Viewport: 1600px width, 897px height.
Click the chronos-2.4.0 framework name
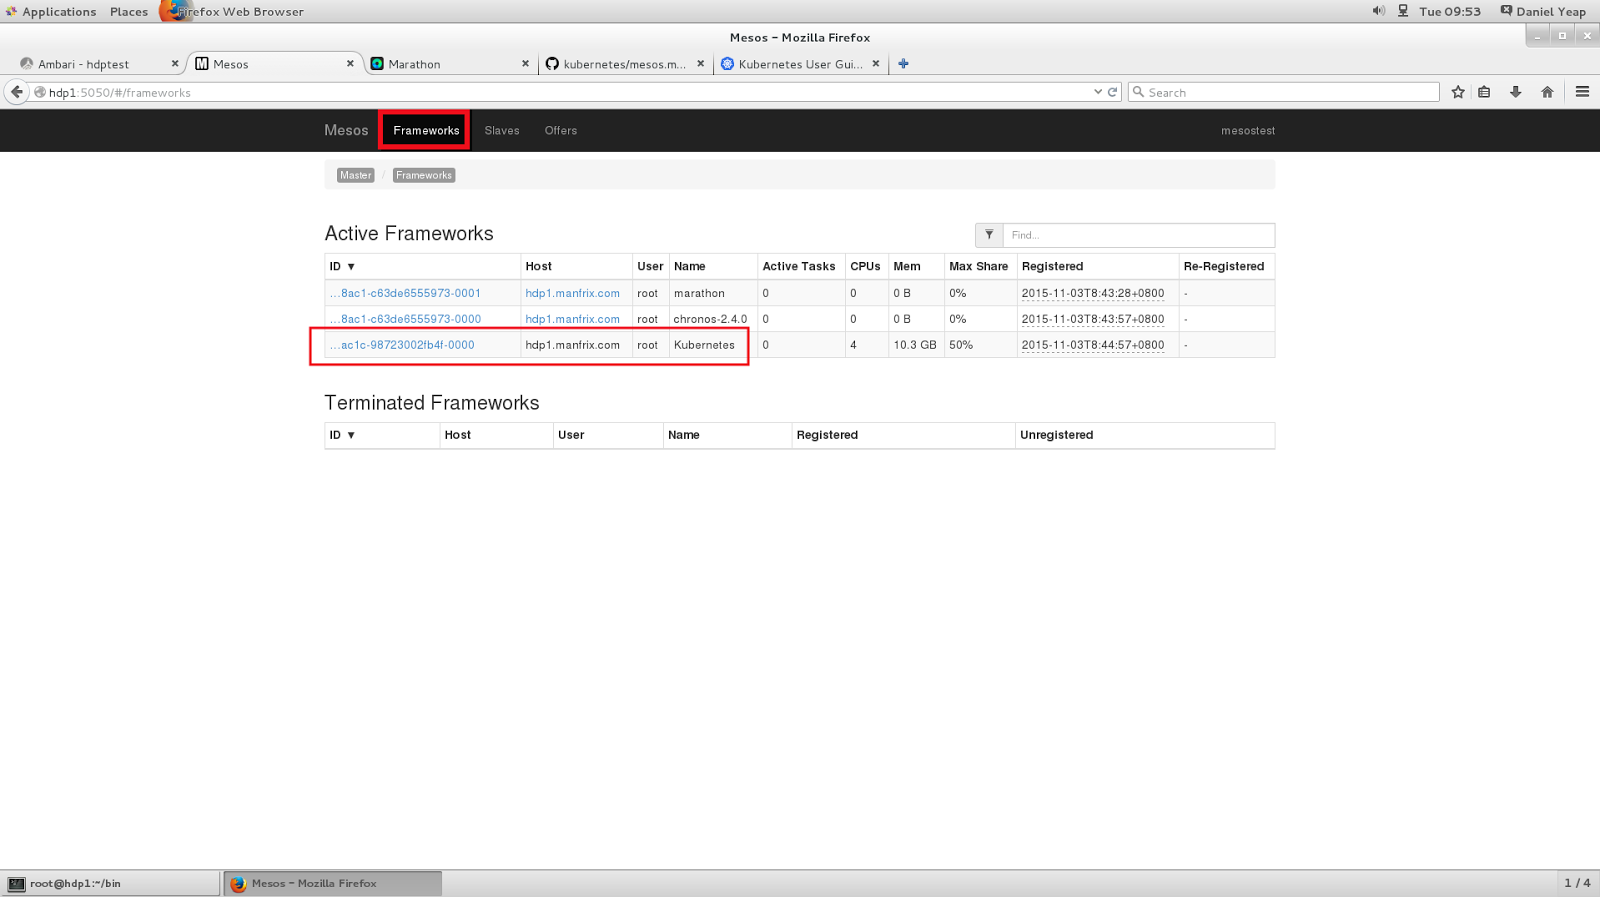(710, 319)
